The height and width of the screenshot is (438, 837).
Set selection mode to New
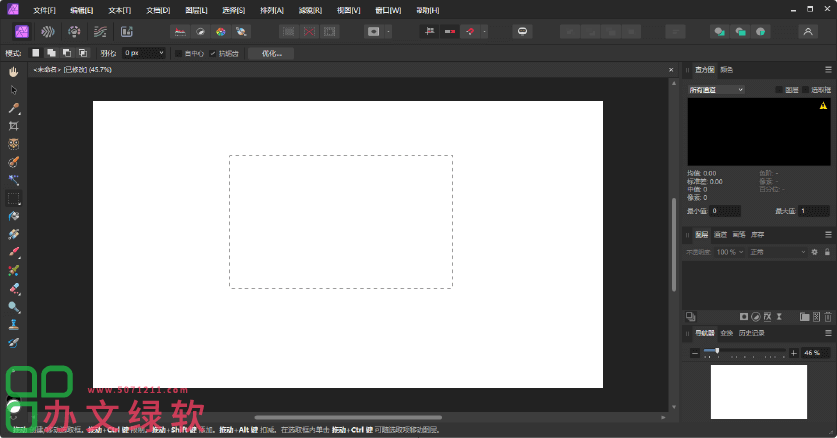[x=35, y=53]
